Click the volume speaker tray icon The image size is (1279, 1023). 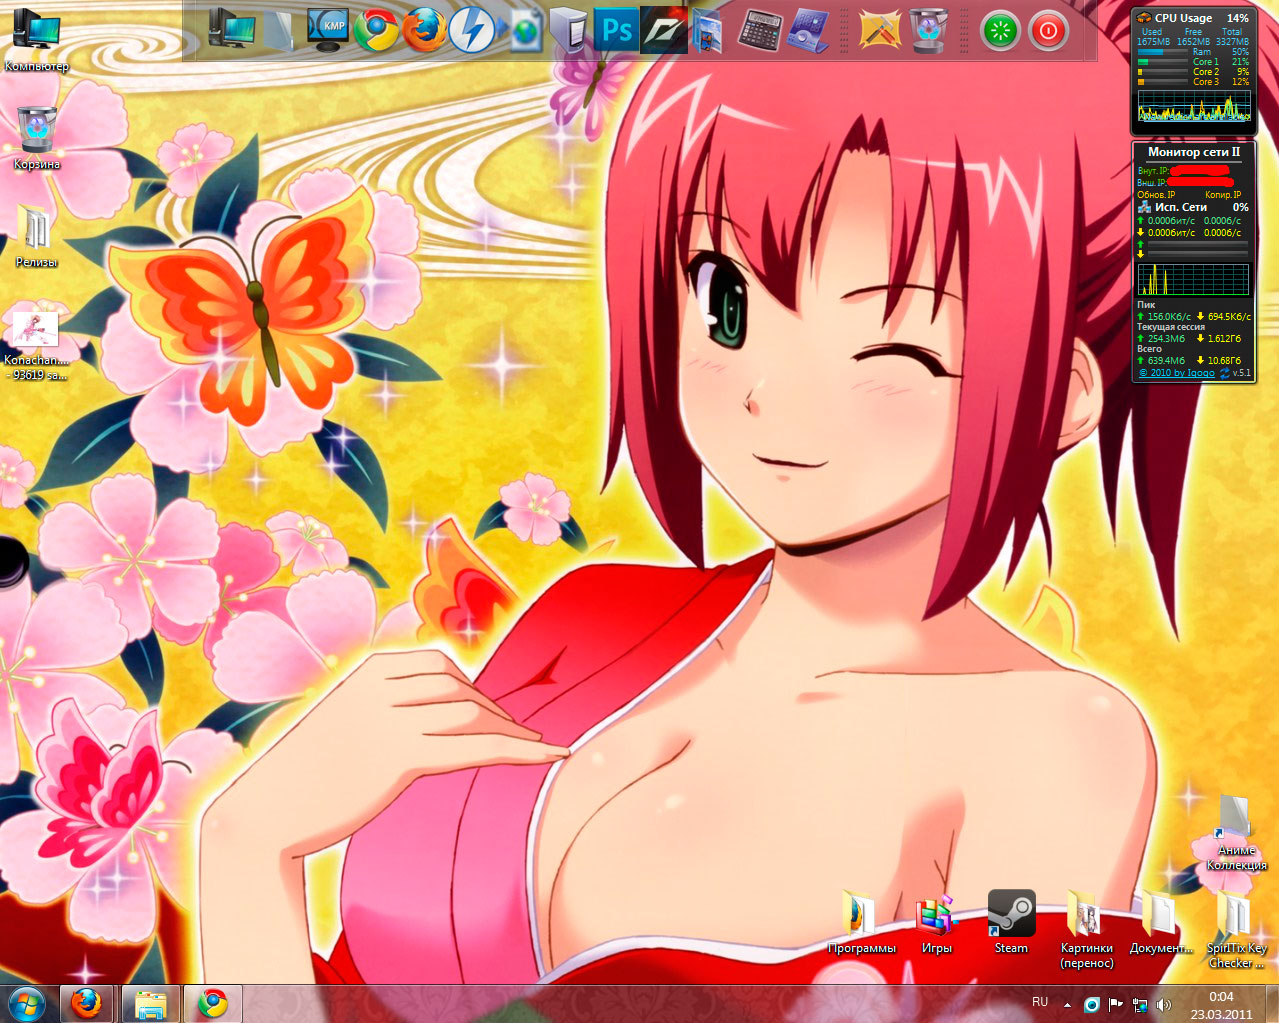click(x=1163, y=1004)
